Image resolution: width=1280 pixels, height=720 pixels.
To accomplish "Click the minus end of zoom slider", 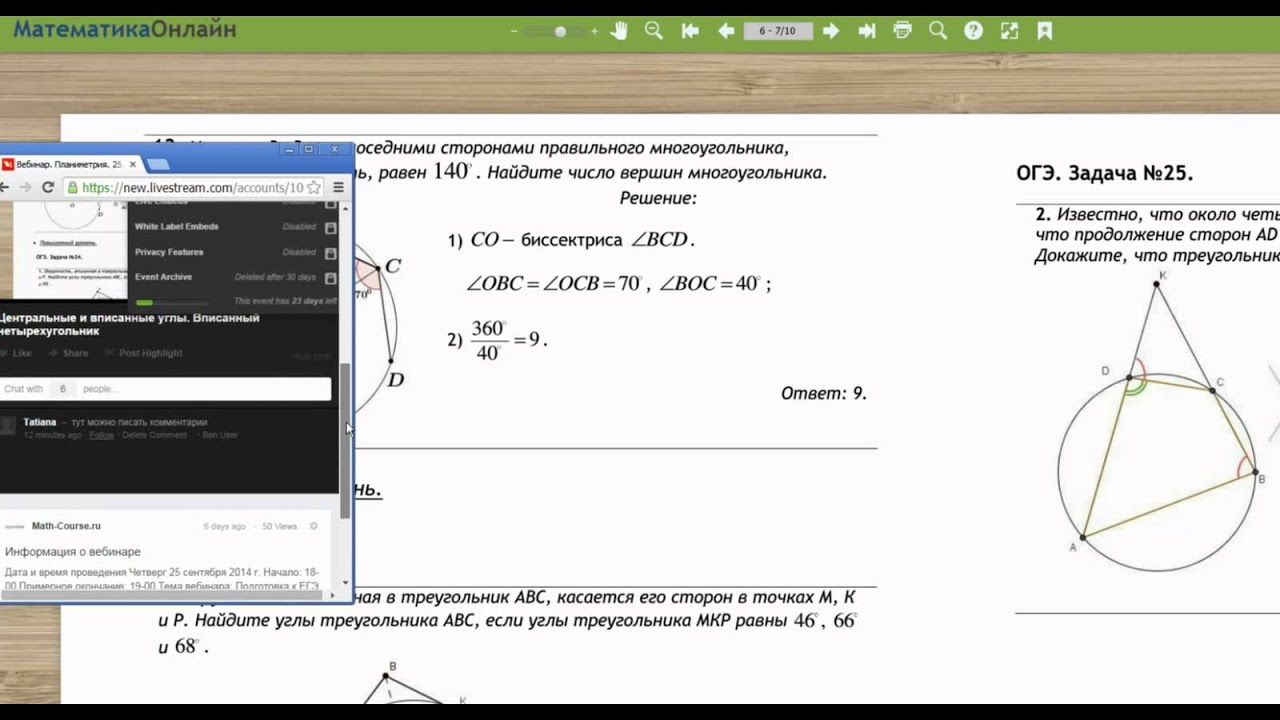I will [x=514, y=31].
